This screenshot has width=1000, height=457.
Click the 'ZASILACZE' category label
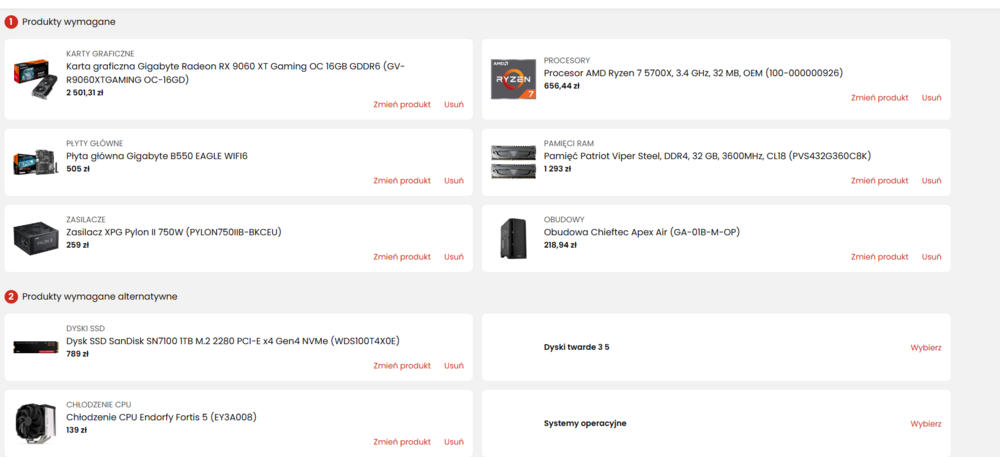pos(86,219)
